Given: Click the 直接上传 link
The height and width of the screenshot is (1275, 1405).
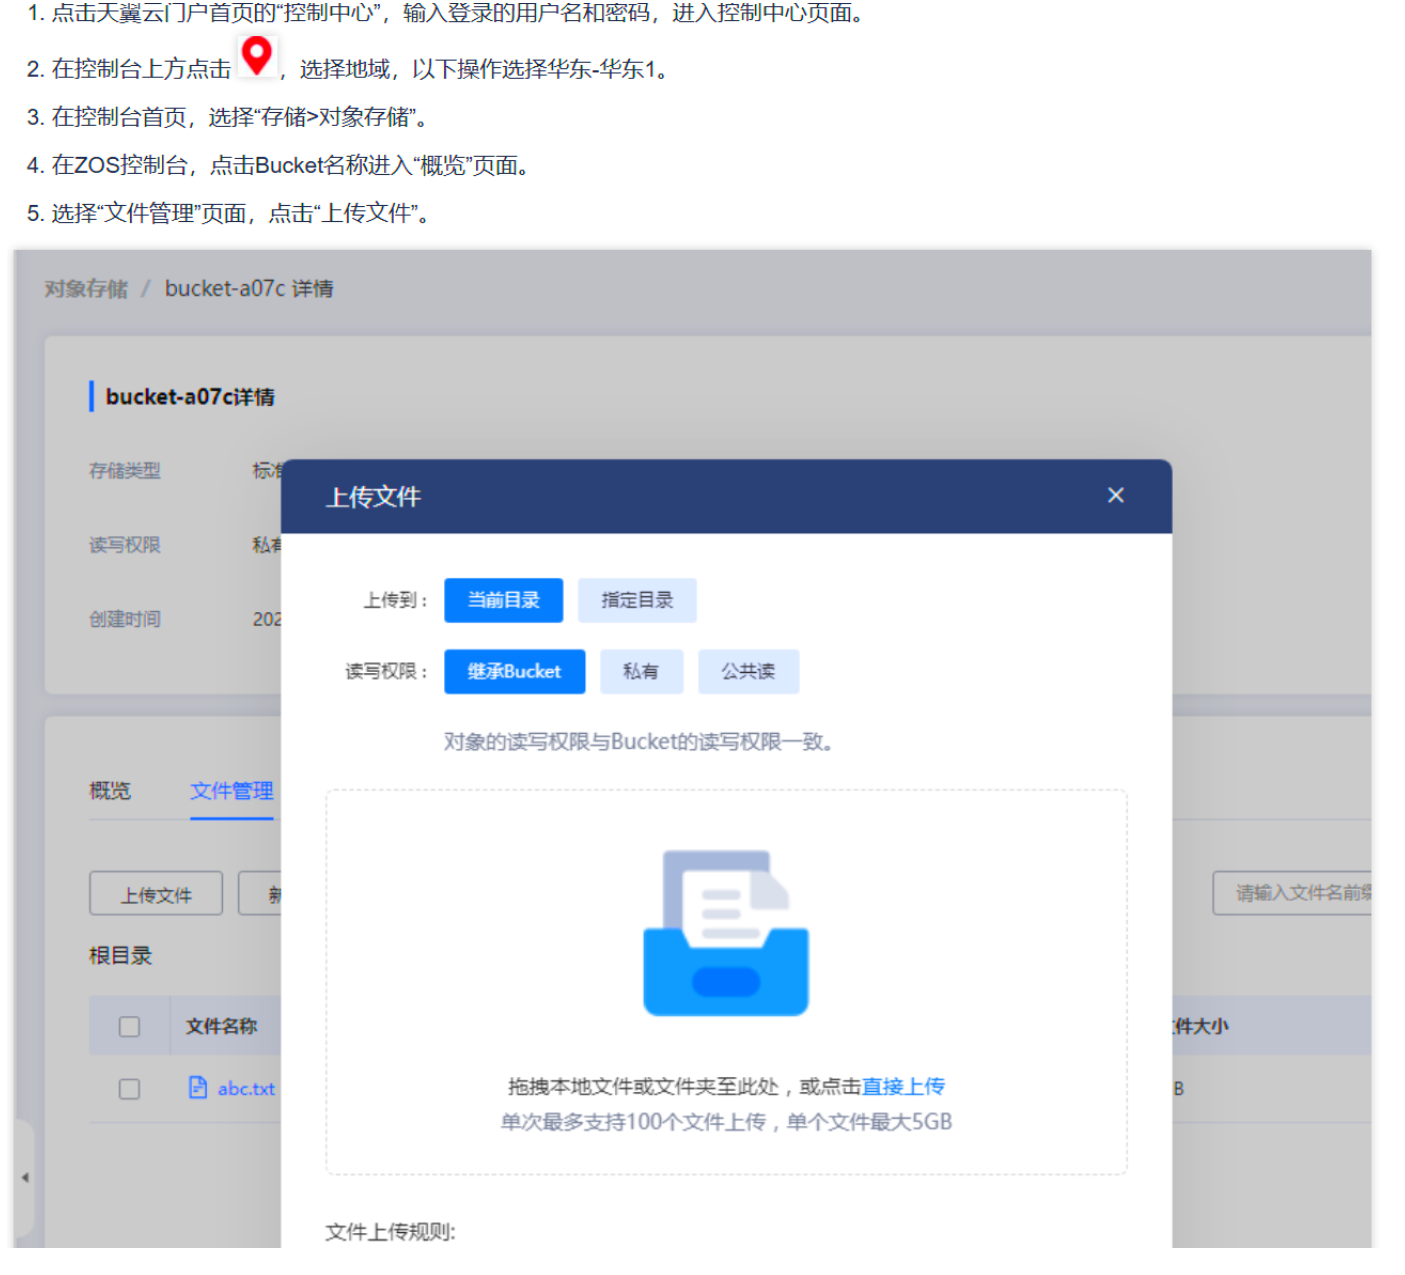Looking at the screenshot, I should click(903, 1086).
